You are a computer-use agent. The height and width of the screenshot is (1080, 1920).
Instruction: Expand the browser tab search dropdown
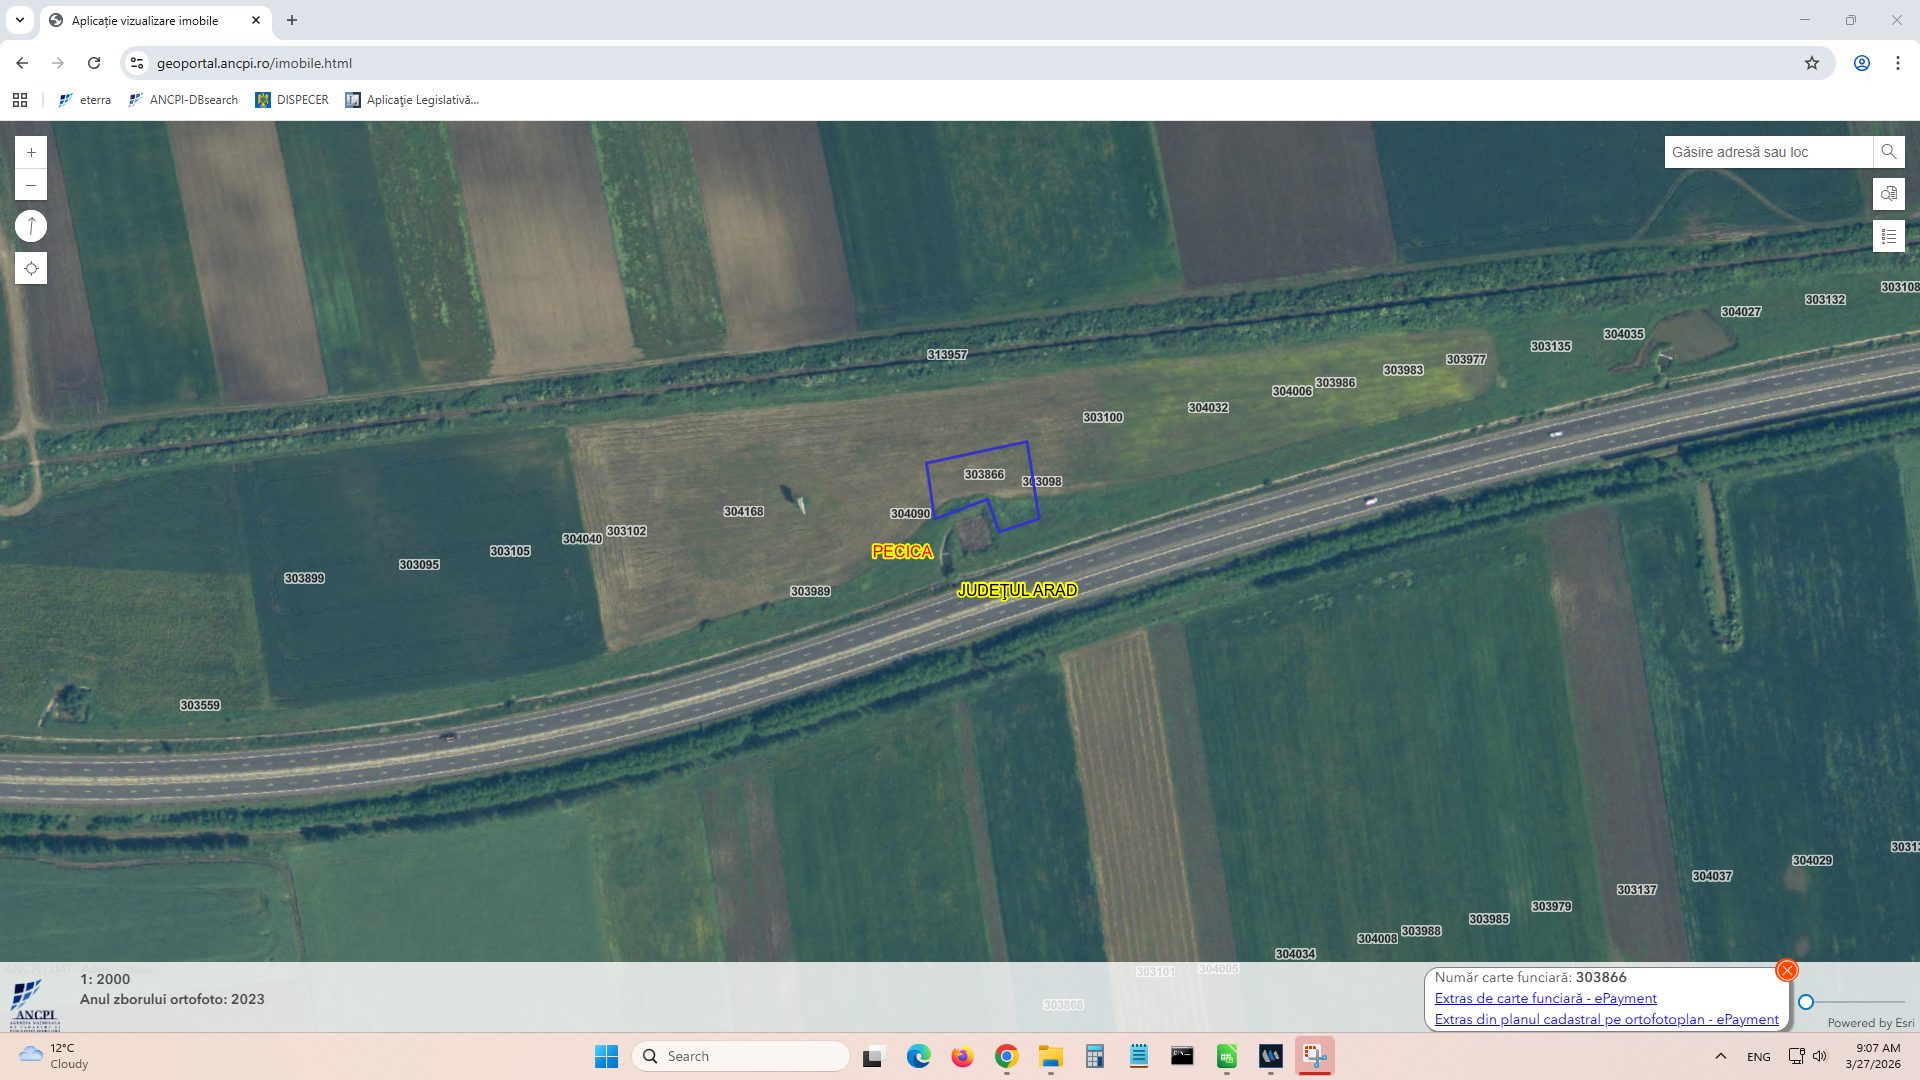tap(19, 20)
